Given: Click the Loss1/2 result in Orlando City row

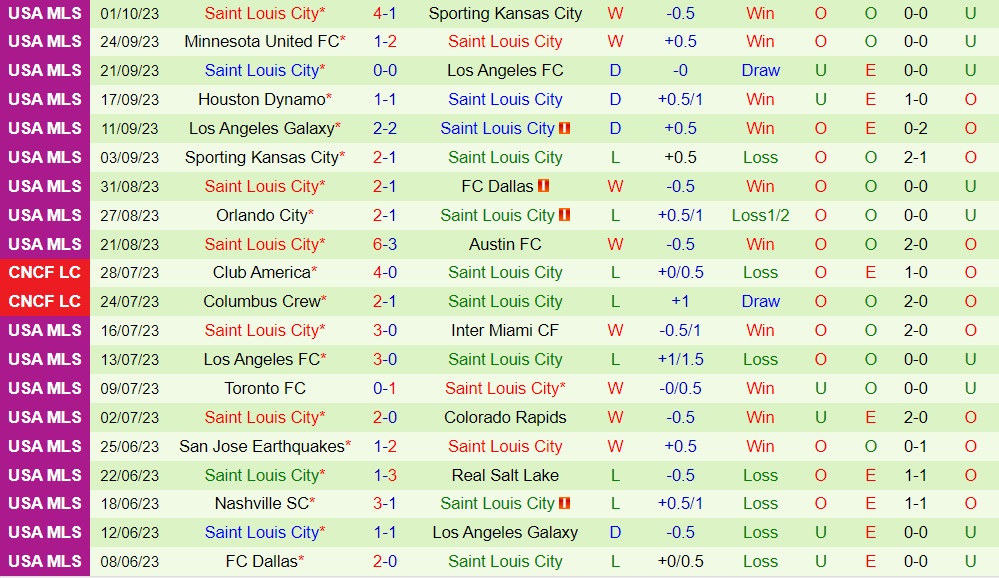Looking at the screenshot, I should coord(760,215).
